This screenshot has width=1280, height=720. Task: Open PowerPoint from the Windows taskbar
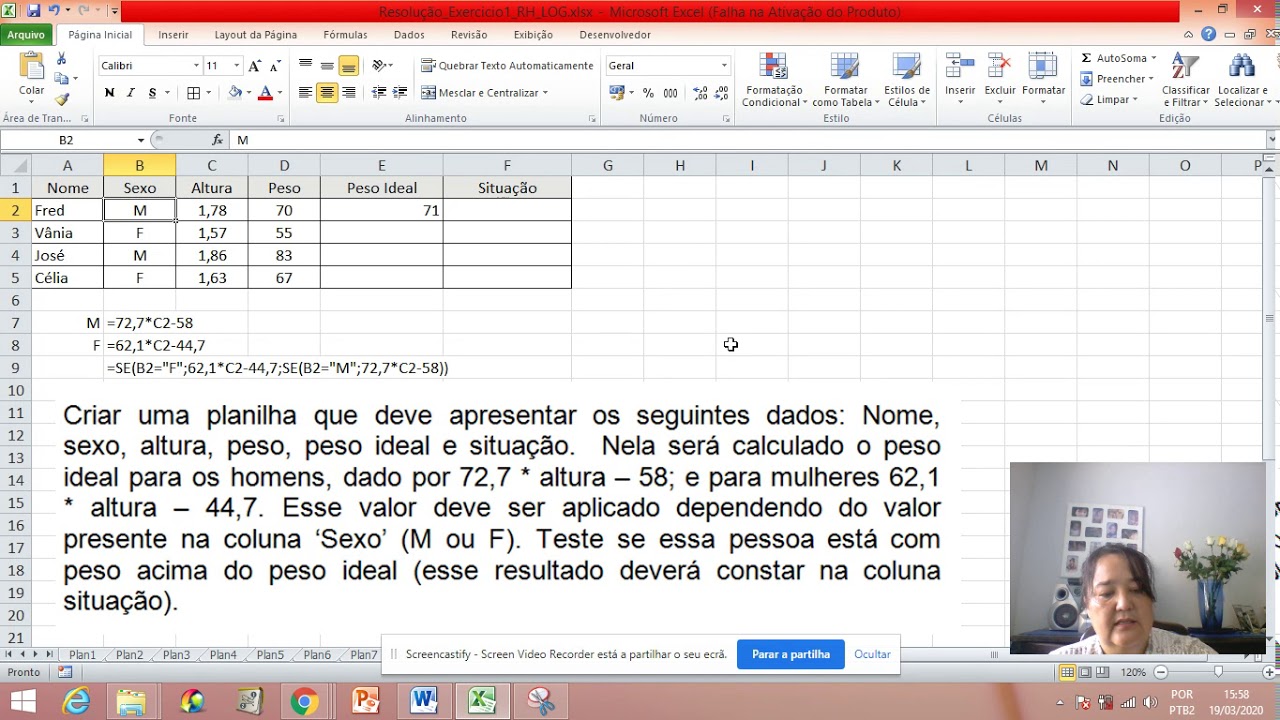[365, 701]
